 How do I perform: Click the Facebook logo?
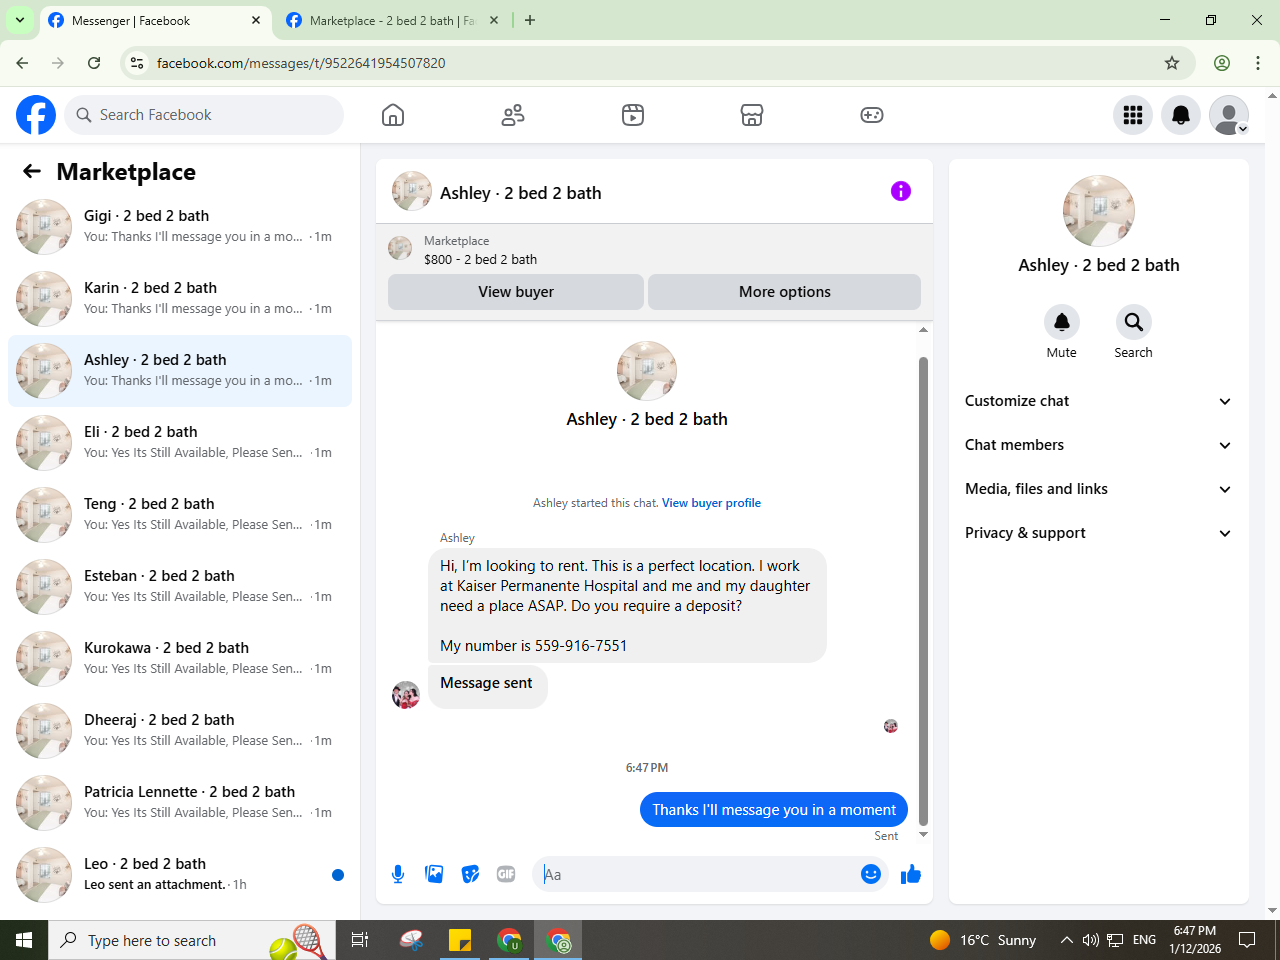[36, 115]
